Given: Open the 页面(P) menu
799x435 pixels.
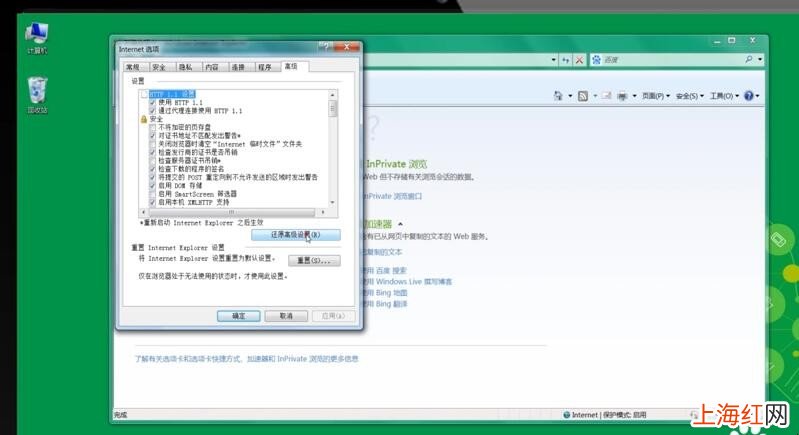Looking at the screenshot, I should 655,96.
